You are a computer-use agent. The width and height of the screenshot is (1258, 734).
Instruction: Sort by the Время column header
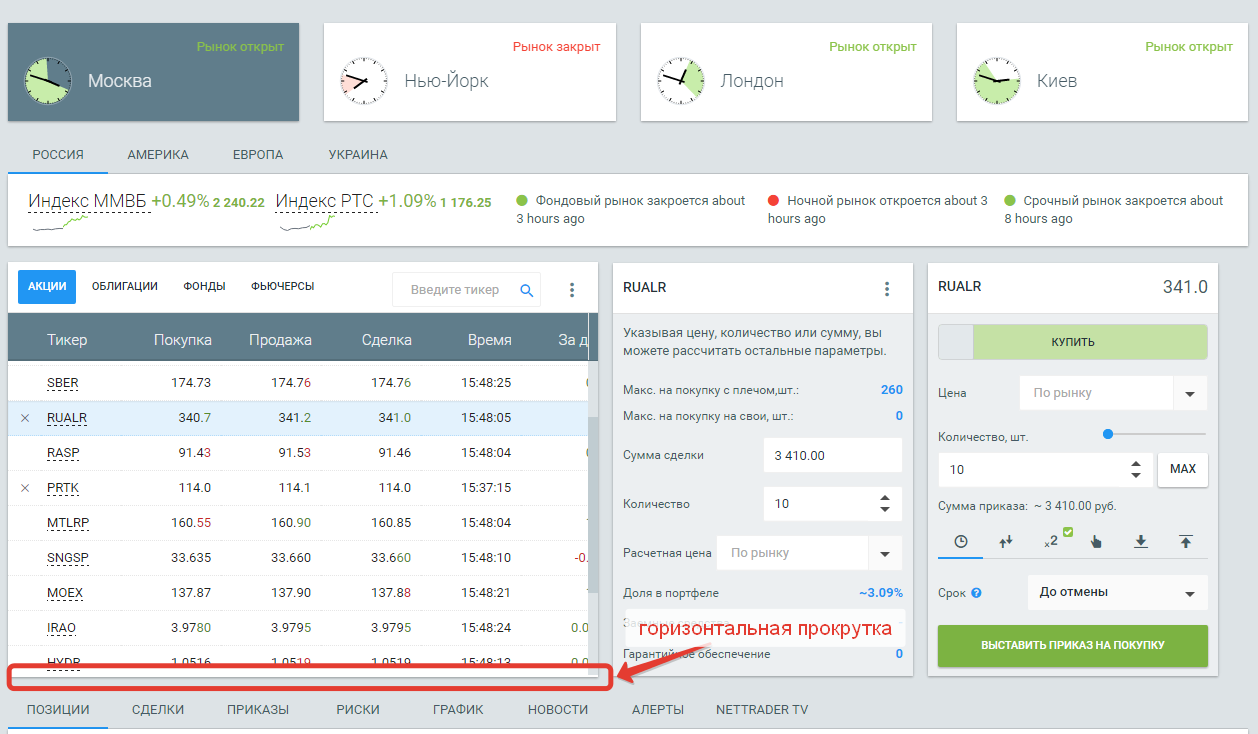(489, 340)
